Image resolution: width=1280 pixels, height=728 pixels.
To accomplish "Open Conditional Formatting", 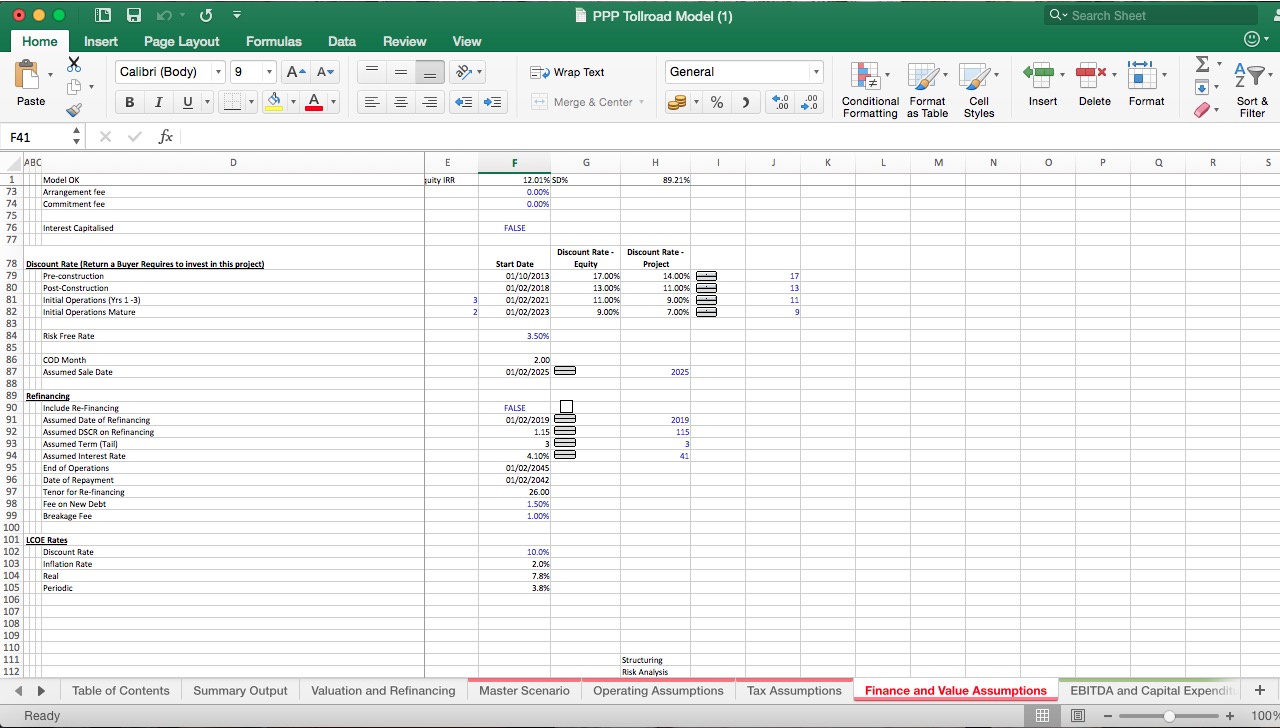I will point(869,90).
